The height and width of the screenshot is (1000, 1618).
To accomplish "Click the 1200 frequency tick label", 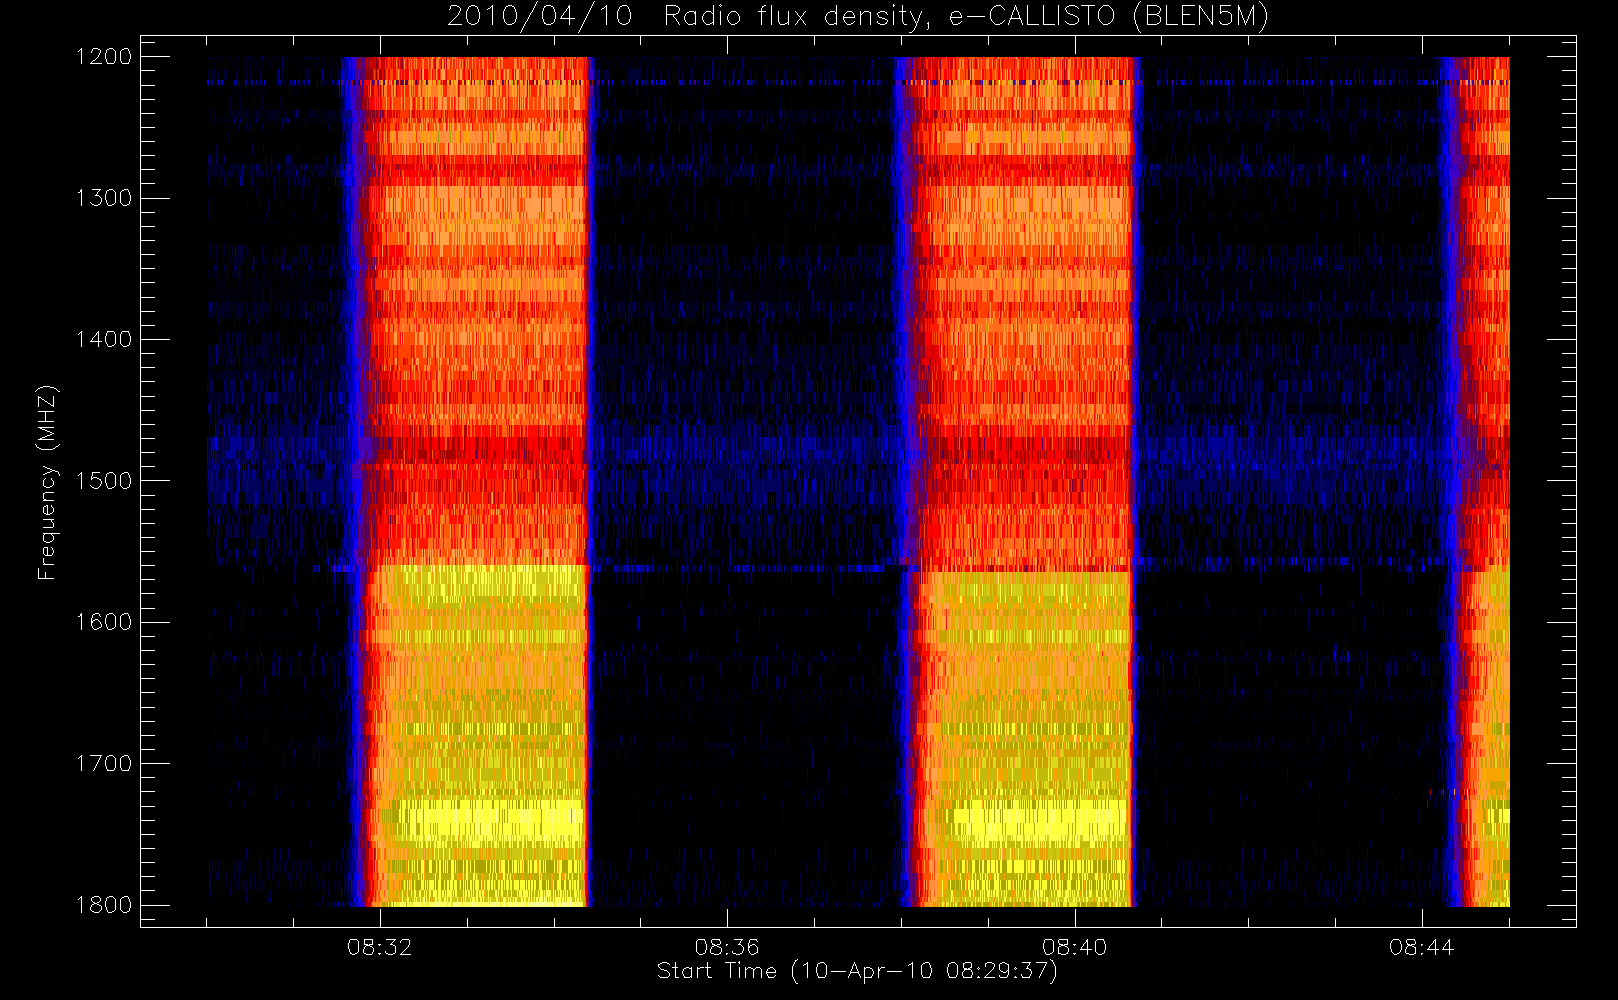I will (103, 57).
